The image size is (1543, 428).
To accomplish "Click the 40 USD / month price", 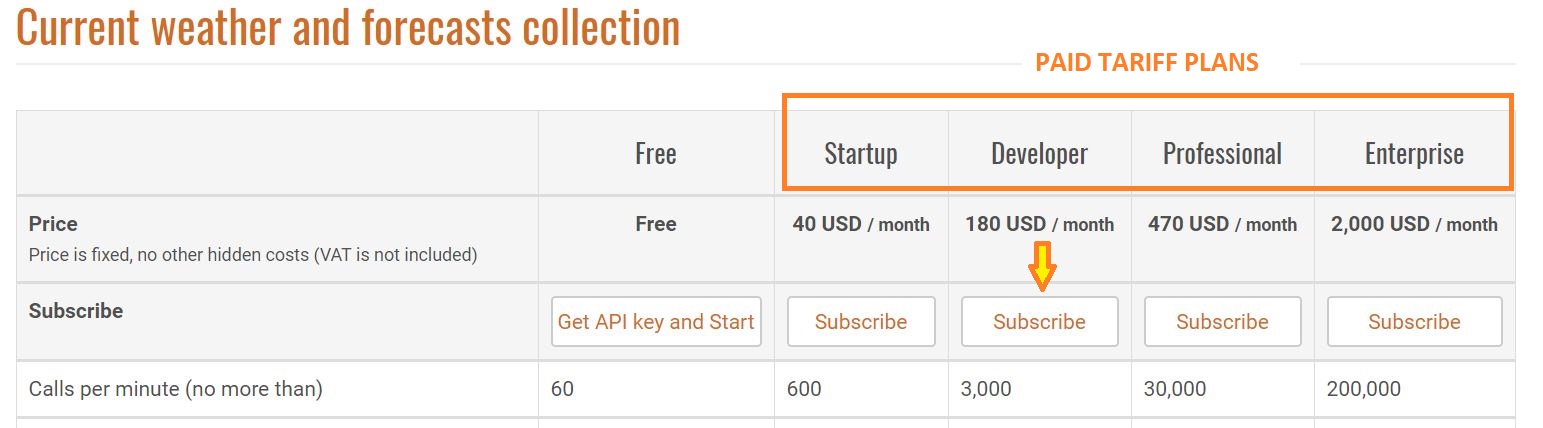I will click(x=861, y=224).
